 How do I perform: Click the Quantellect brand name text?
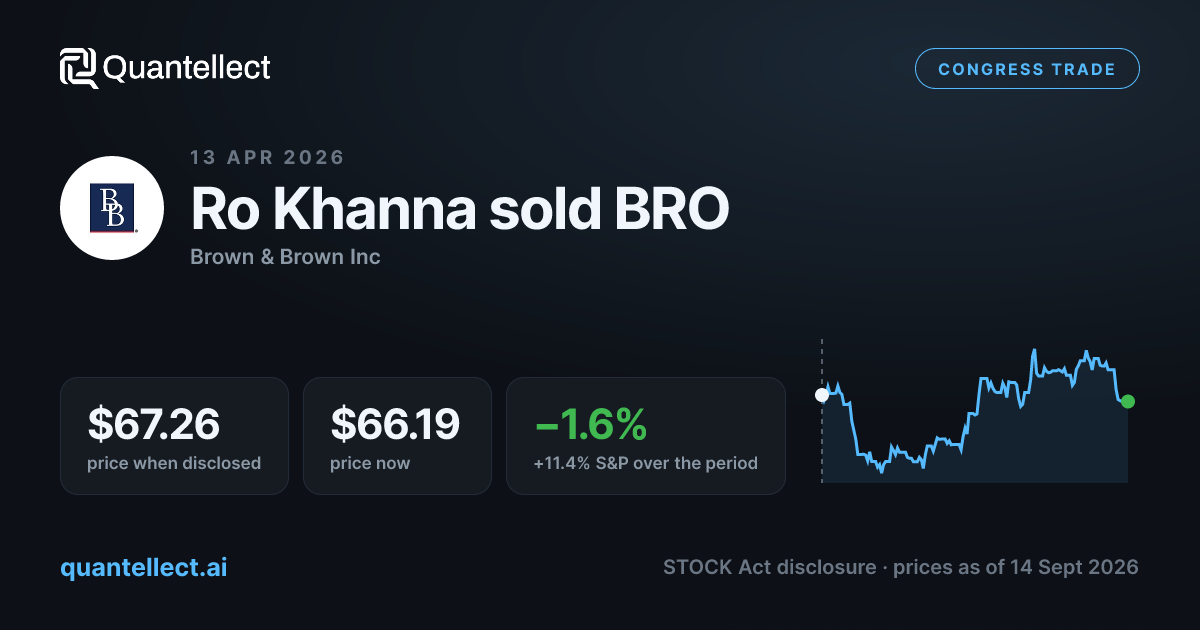point(187,68)
